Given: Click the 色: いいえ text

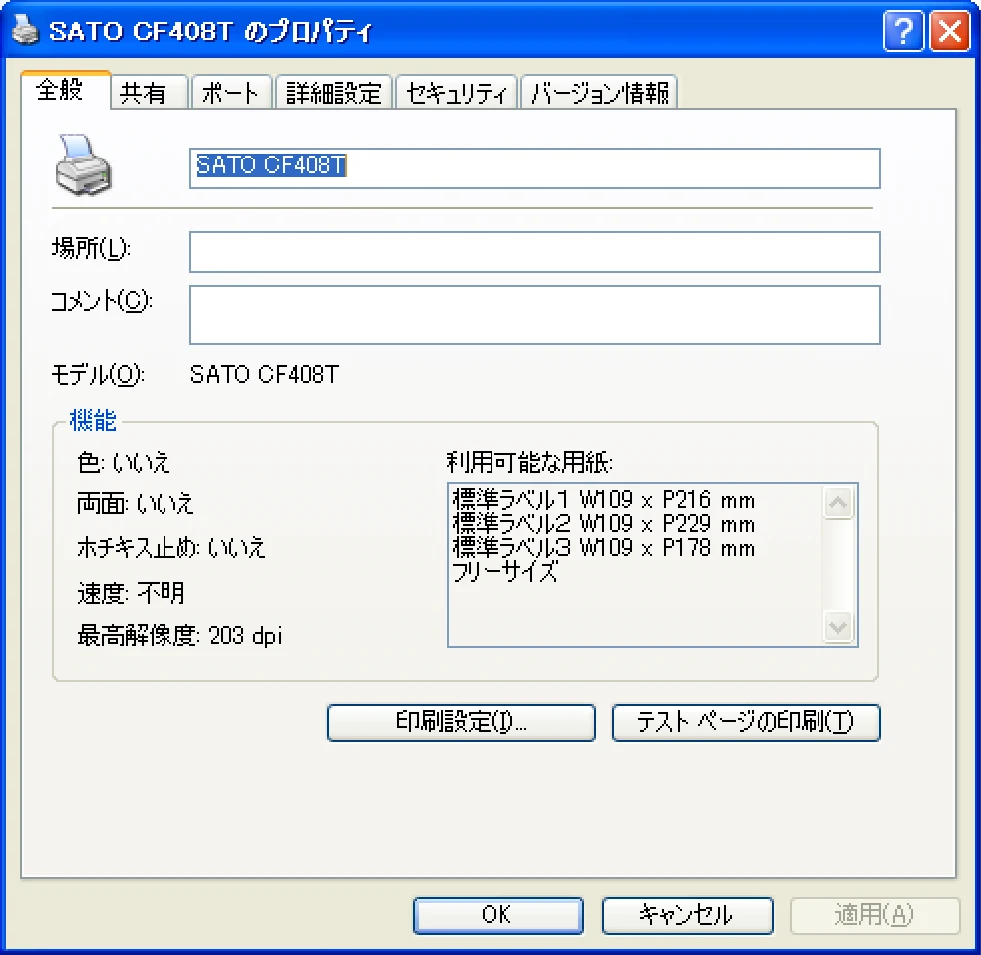Looking at the screenshot, I should pos(123,462).
